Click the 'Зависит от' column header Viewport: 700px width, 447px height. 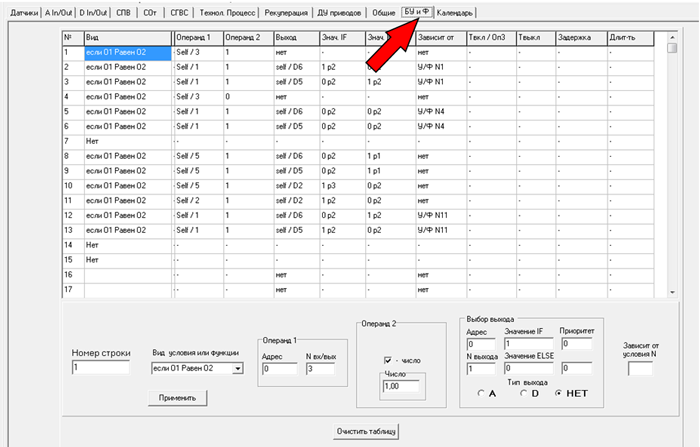(x=439, y=37)
